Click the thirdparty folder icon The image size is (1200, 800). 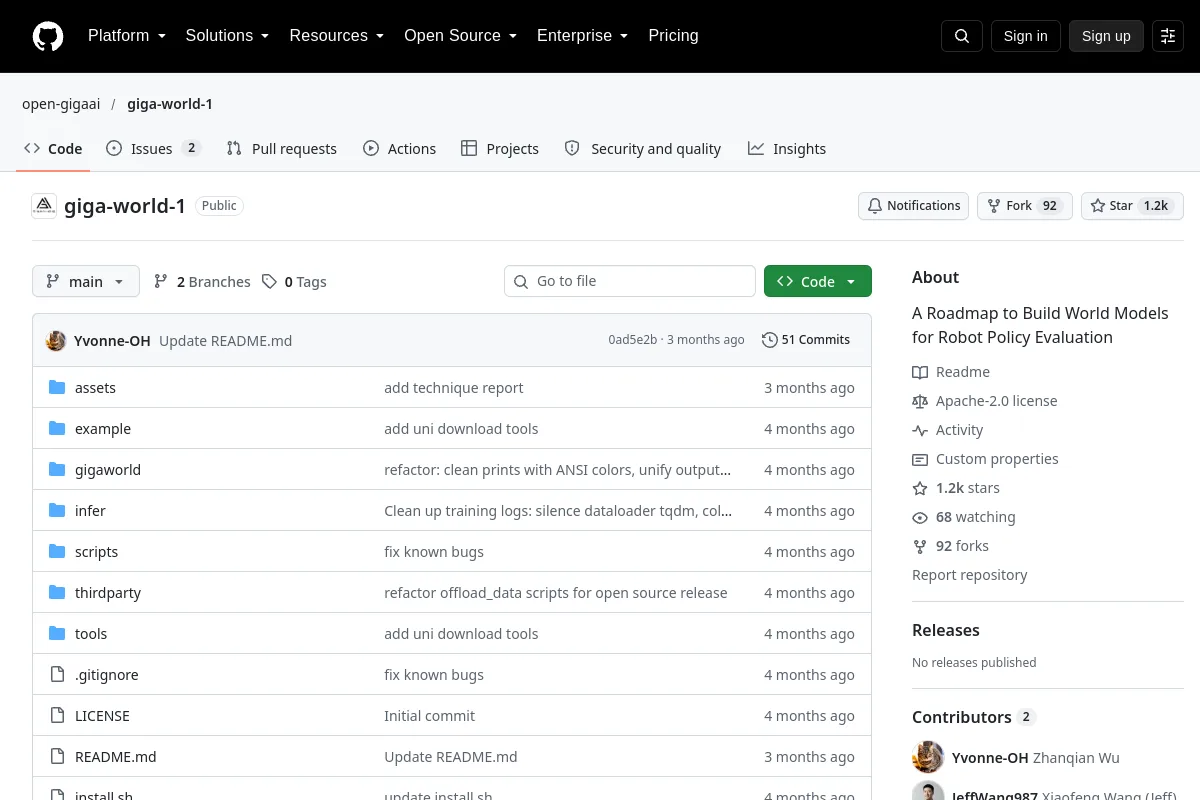pos(57,593)
